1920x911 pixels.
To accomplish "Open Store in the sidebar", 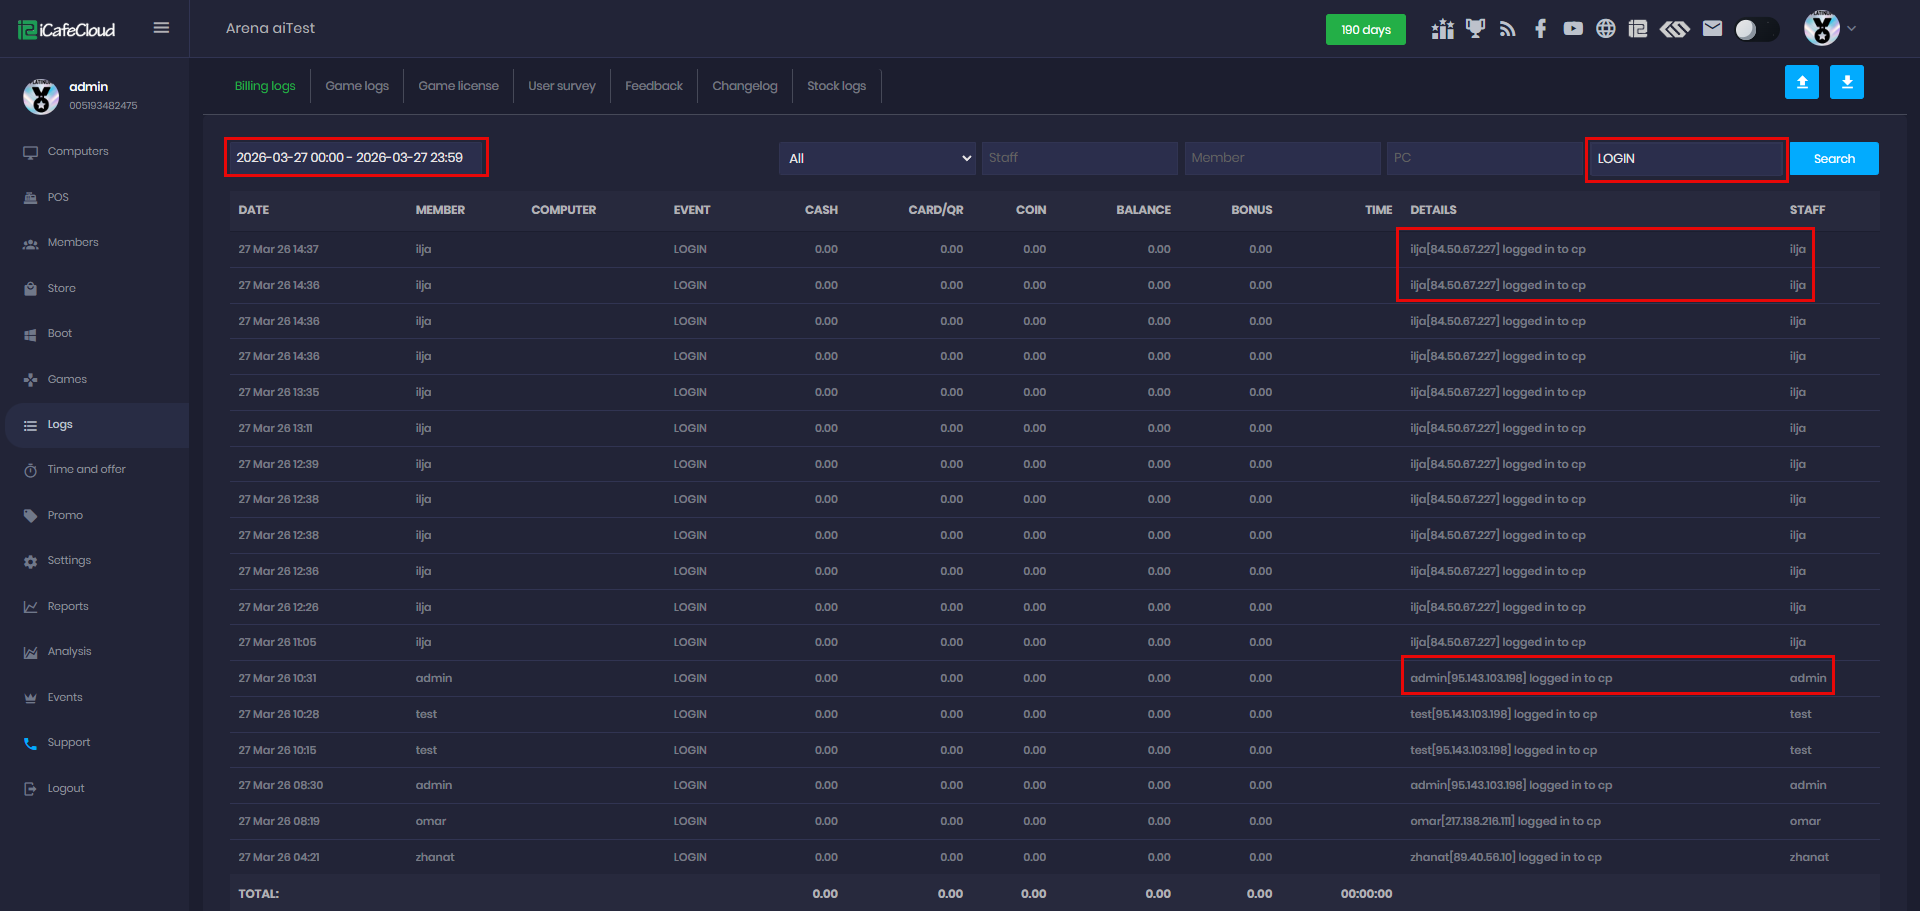I will (x=61, y=288).
